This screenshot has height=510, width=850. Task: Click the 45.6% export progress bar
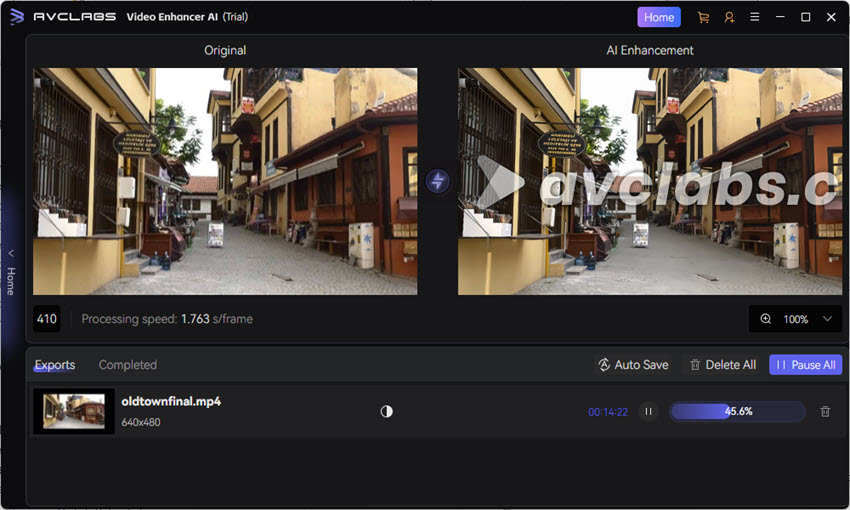[x=737, y=411]
